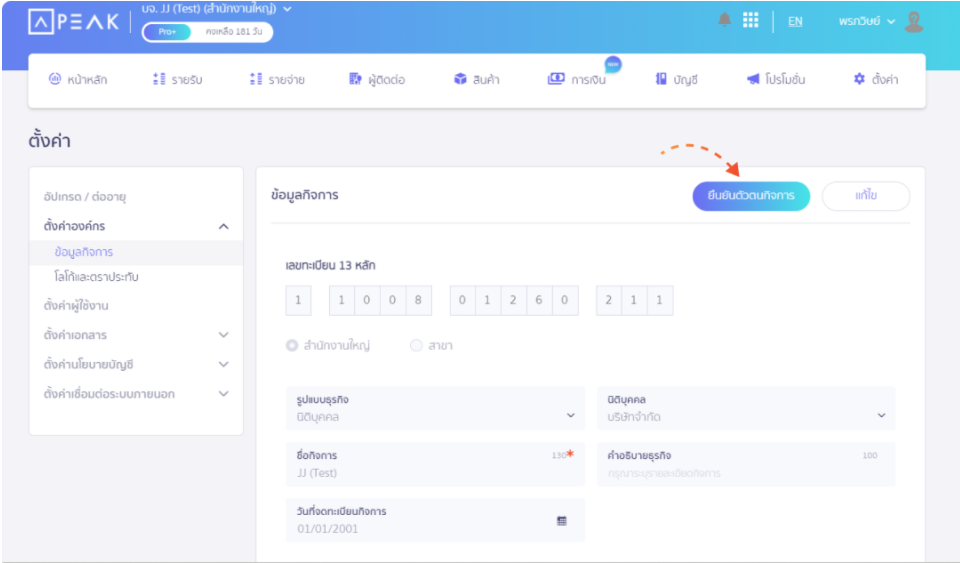The height and width of the screenshot is (563, 960).
Task: Open the apps grid icon
Action: pyautogui.click(x=750, y=20)
